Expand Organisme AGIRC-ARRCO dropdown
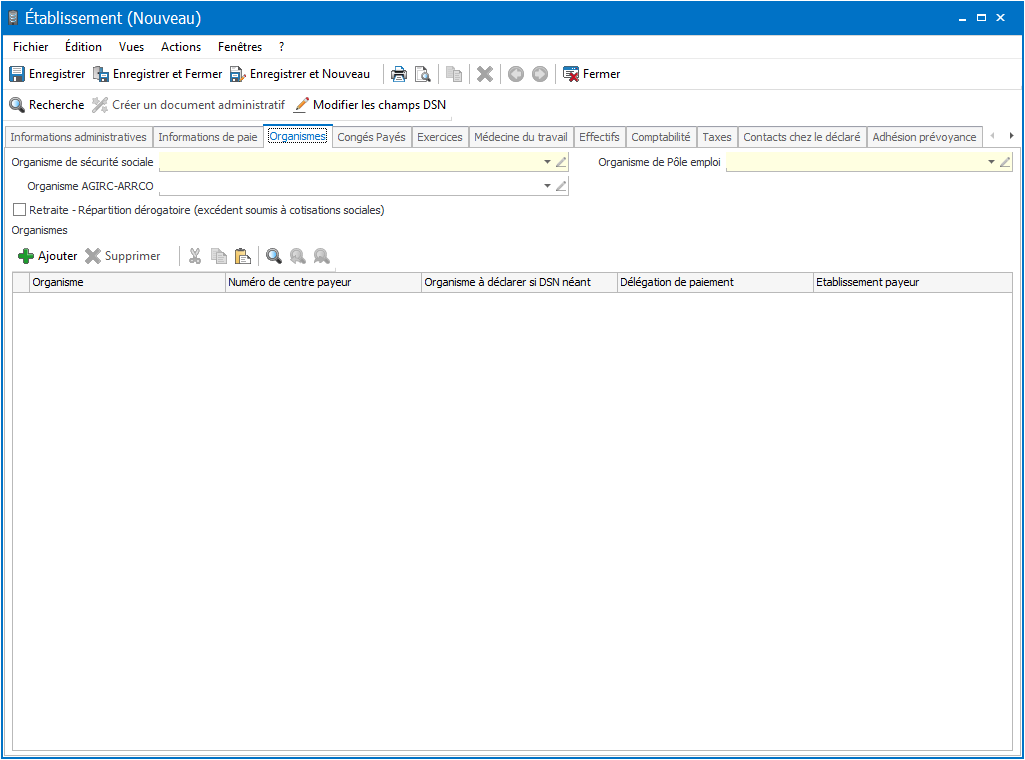Screen dimensions: 1025x760 (547, 186)
